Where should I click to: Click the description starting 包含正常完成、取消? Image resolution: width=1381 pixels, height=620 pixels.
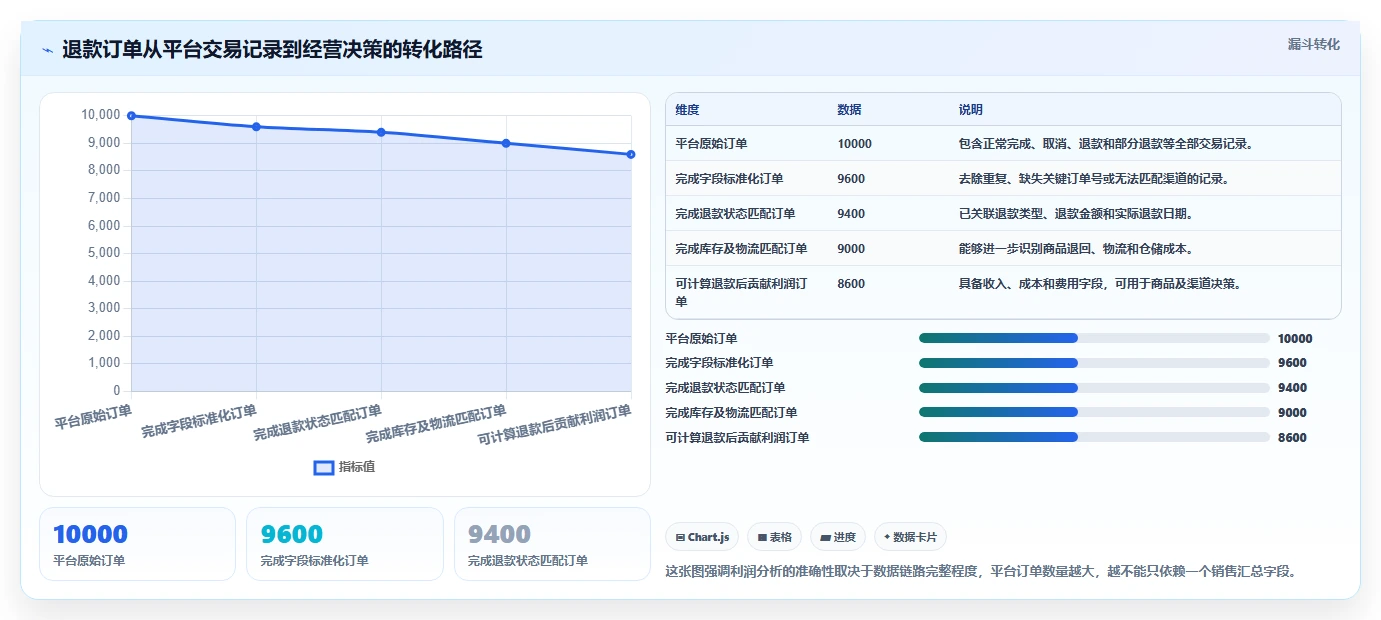pyautogui.click(x=1106, y=144)
